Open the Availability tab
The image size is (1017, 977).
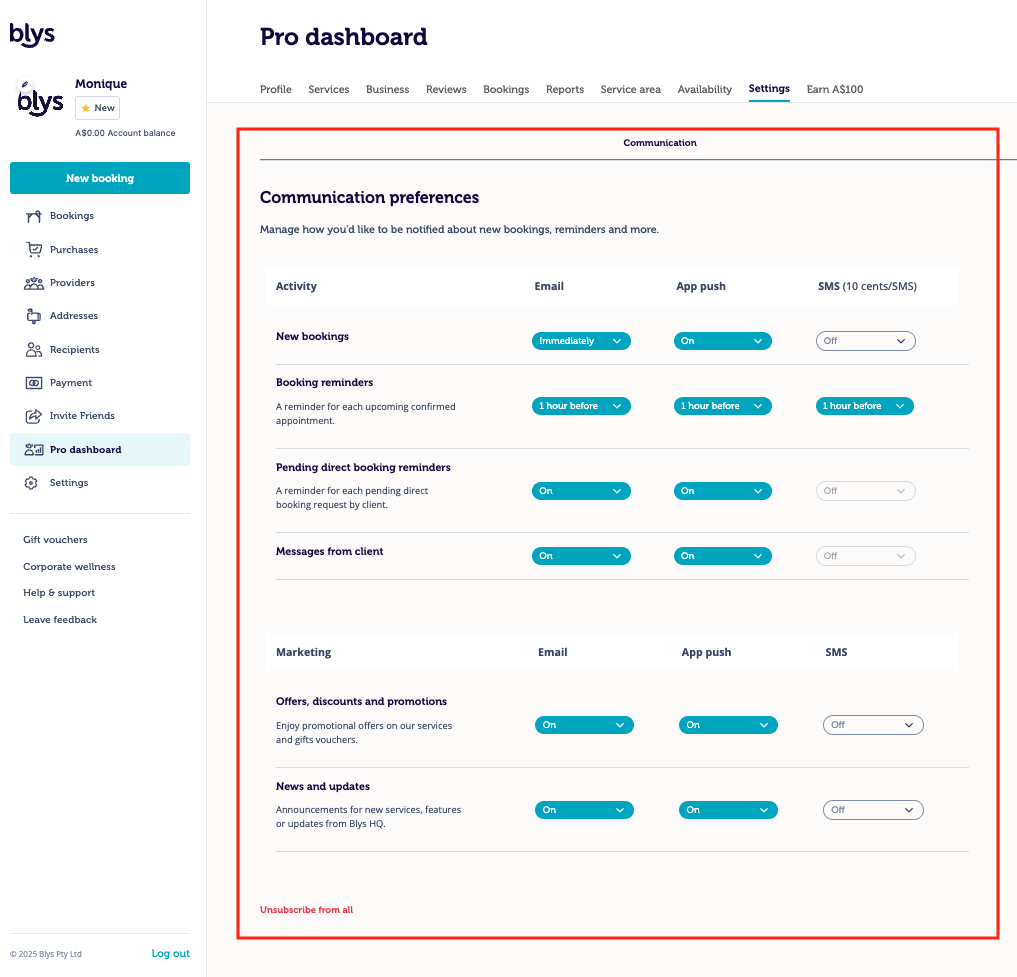704,90
